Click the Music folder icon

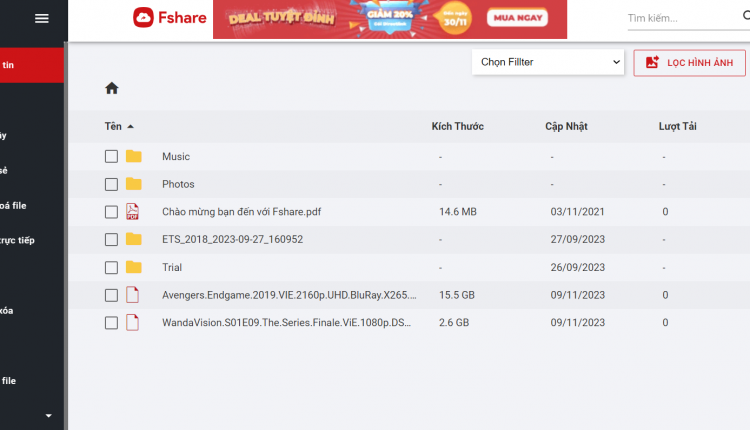pyautogui.click(x=133, y=156)
